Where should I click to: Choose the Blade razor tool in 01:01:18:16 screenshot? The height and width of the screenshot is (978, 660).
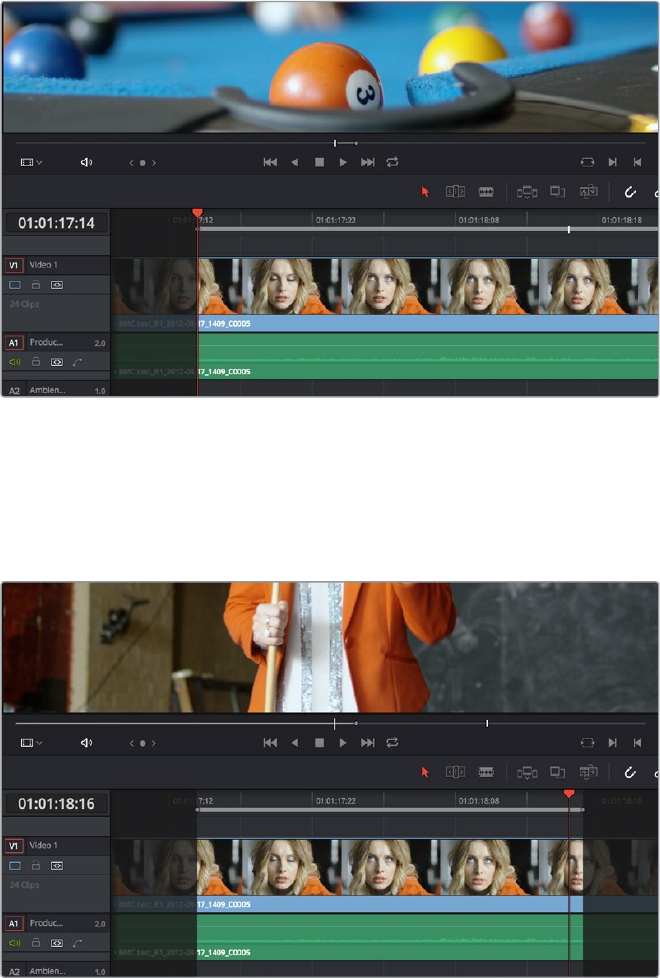[x=486, y=773]
